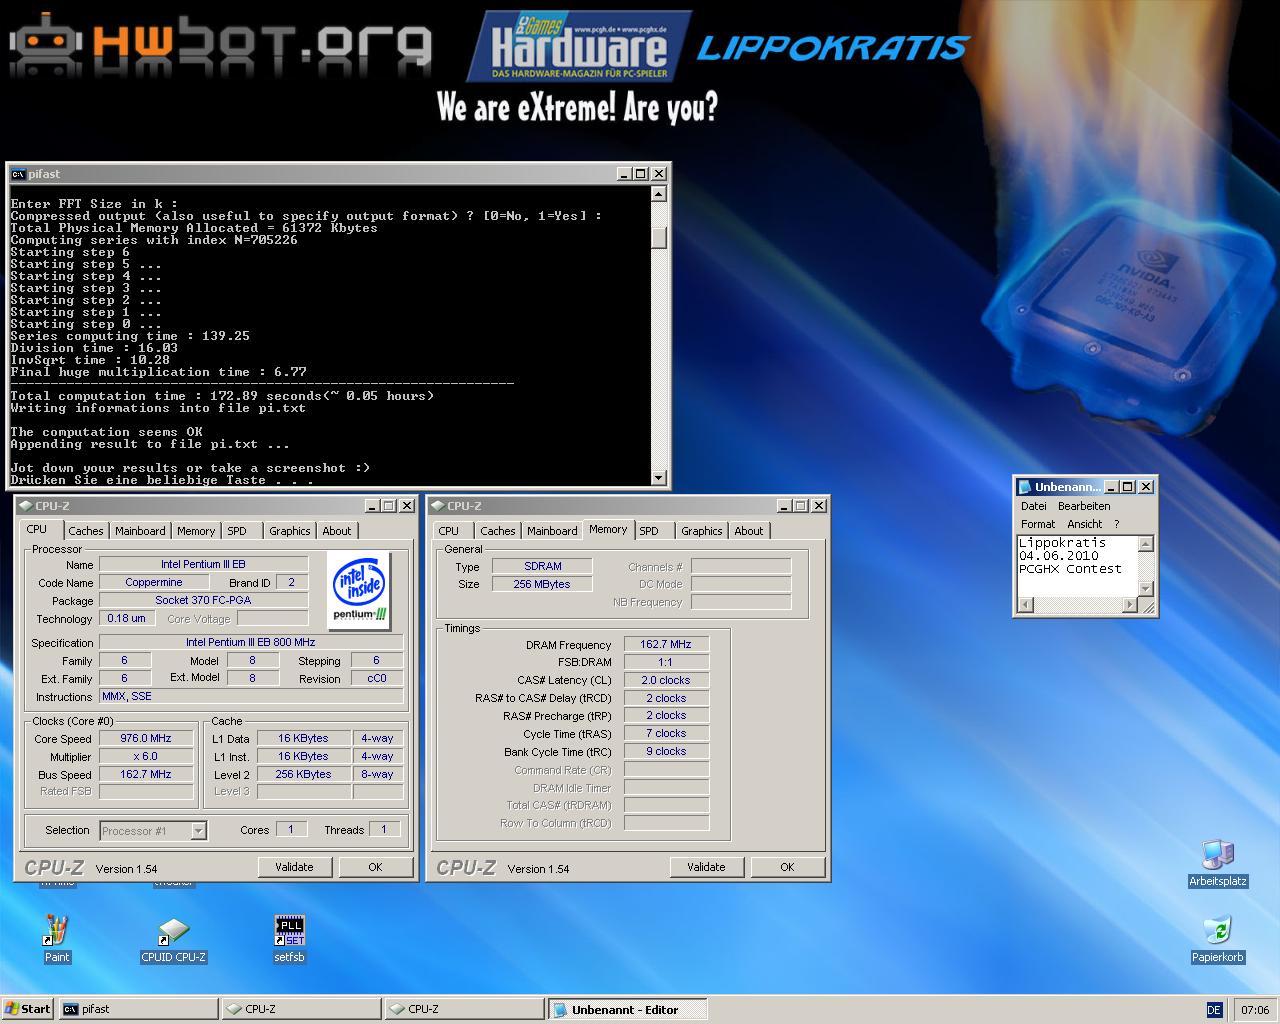Click the Core Speed 976.0 MHz field
Screen dimensions: 1280x1024
146,738
